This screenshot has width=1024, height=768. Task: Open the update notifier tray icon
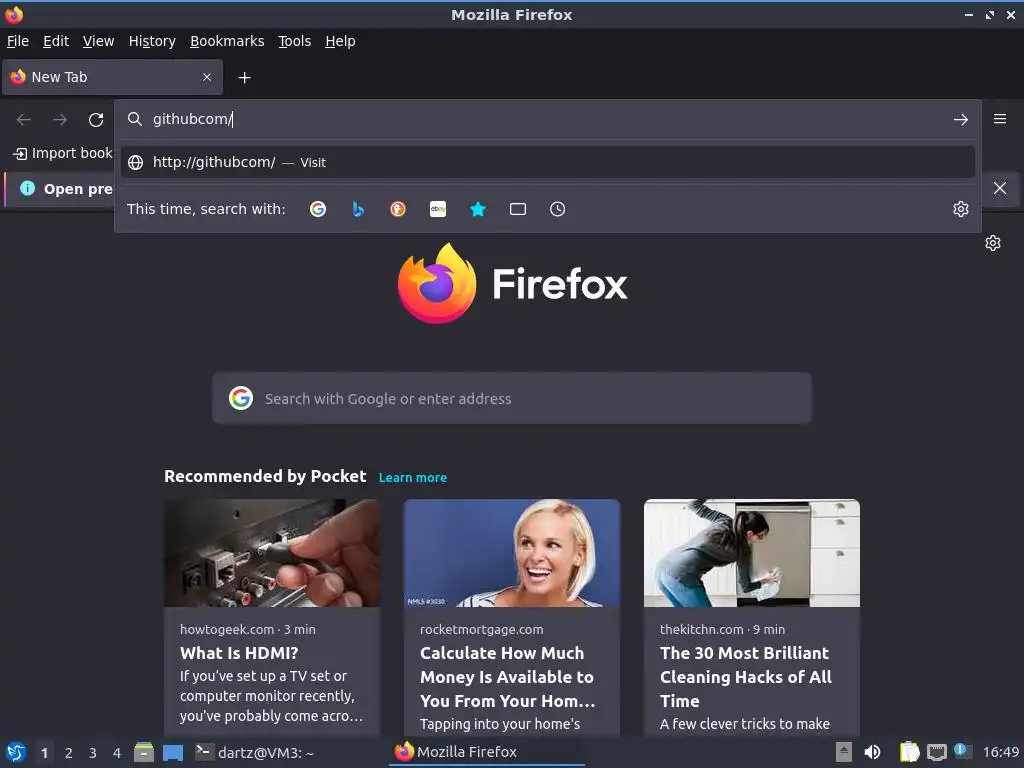pos(963,751)
